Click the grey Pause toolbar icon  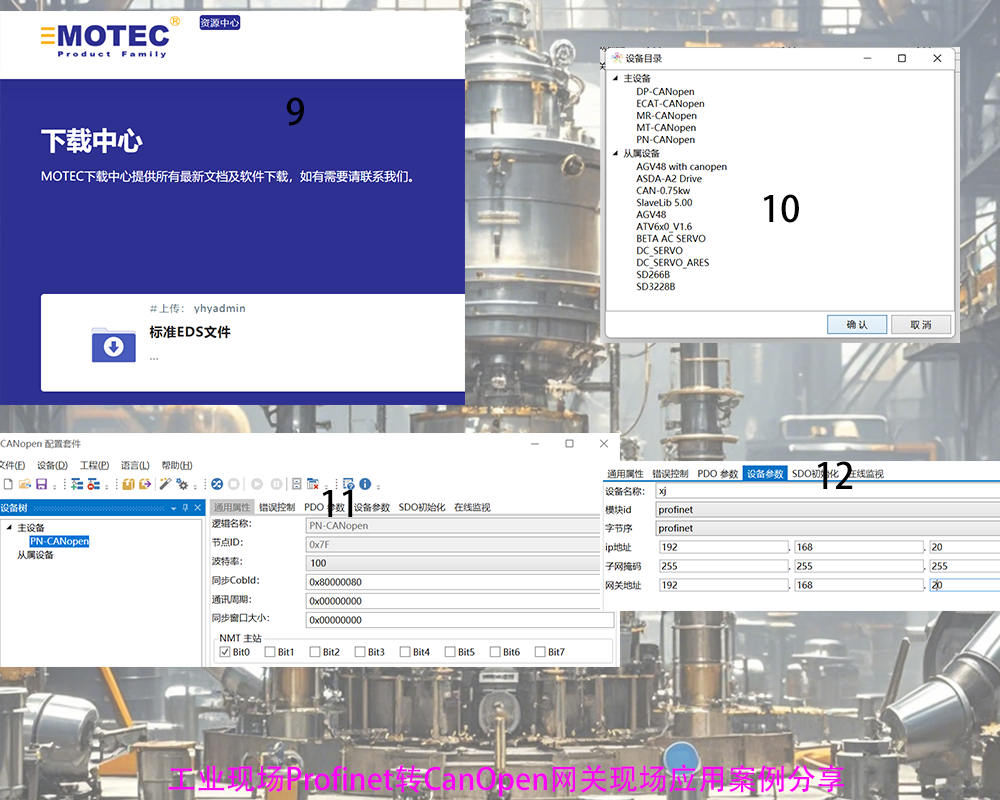coord(277,484)
